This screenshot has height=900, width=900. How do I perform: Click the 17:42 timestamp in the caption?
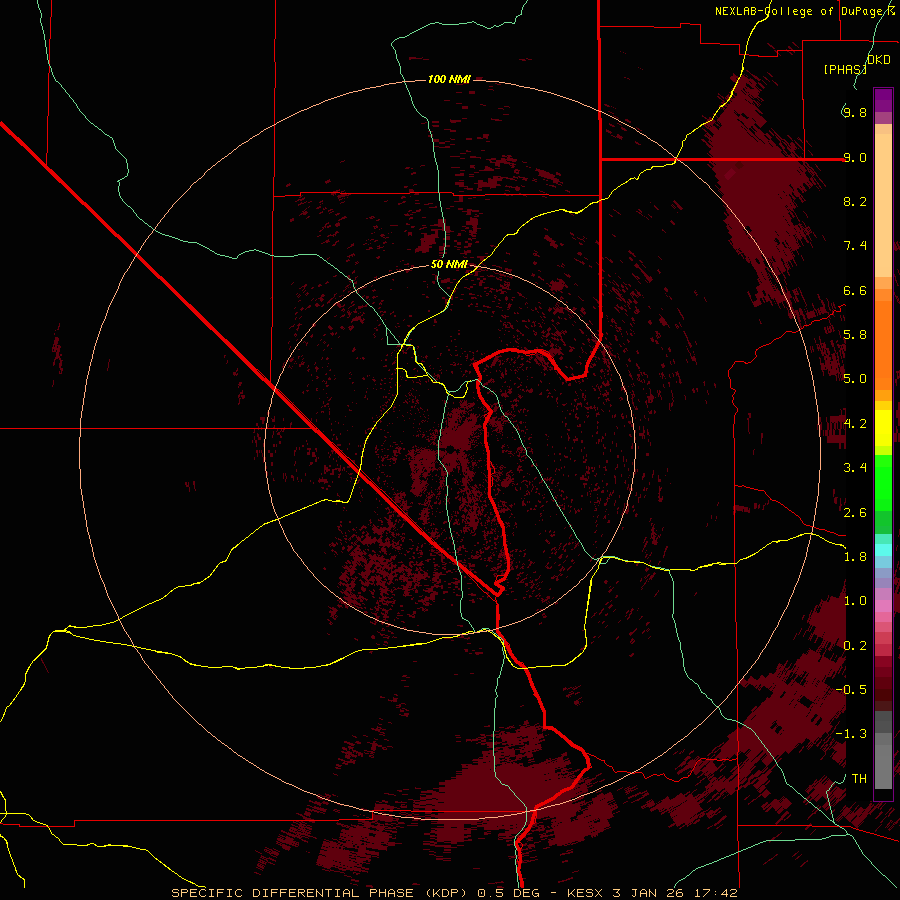coord(715,893)
